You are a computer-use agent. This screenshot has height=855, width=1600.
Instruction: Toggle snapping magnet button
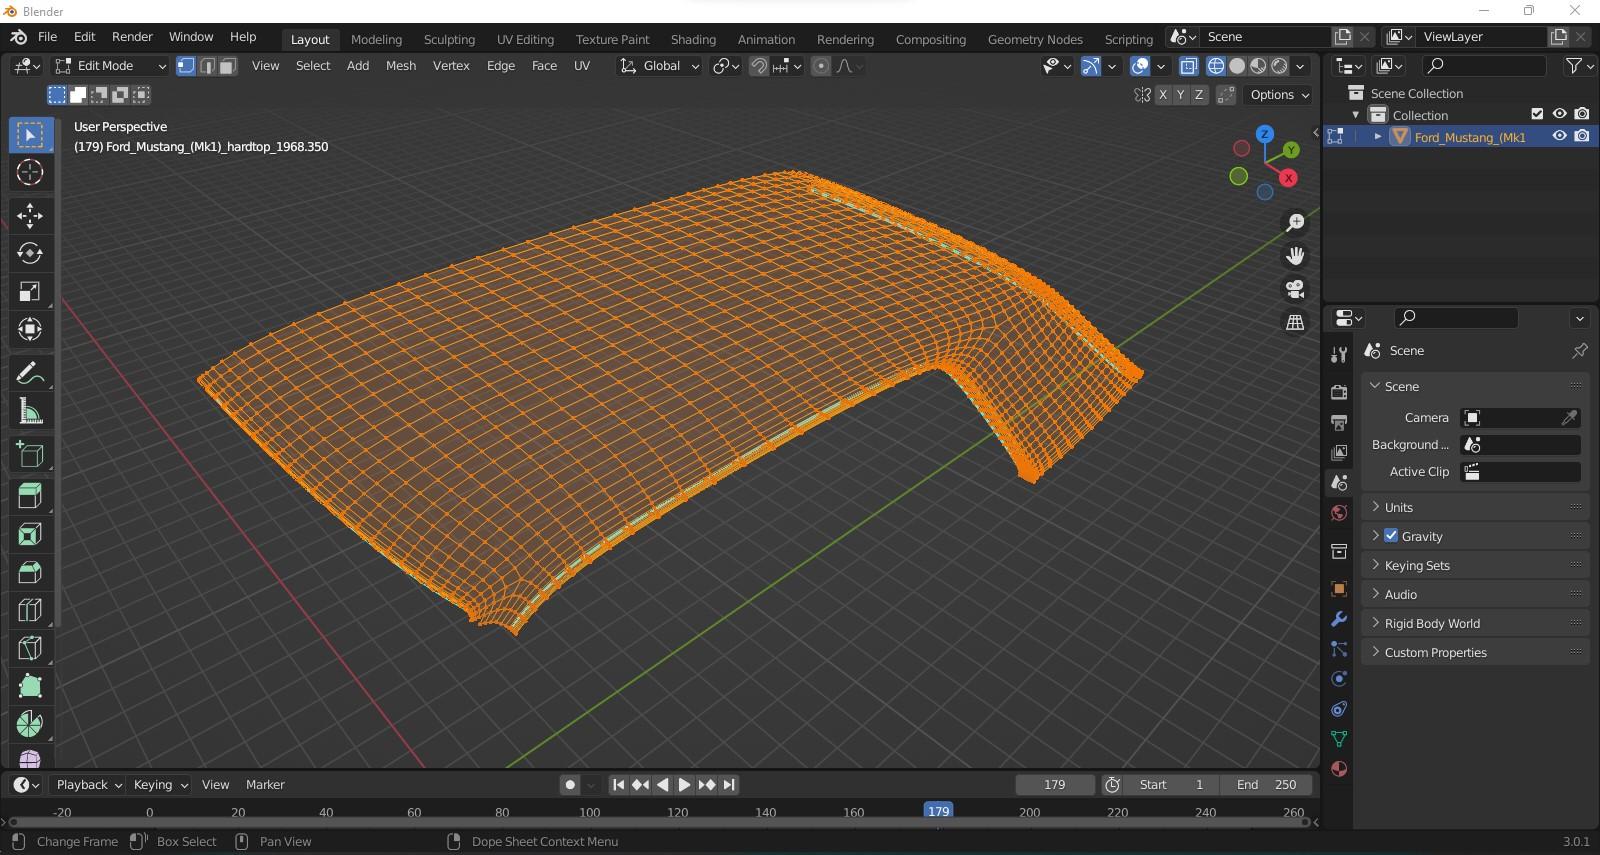[759, 66]
